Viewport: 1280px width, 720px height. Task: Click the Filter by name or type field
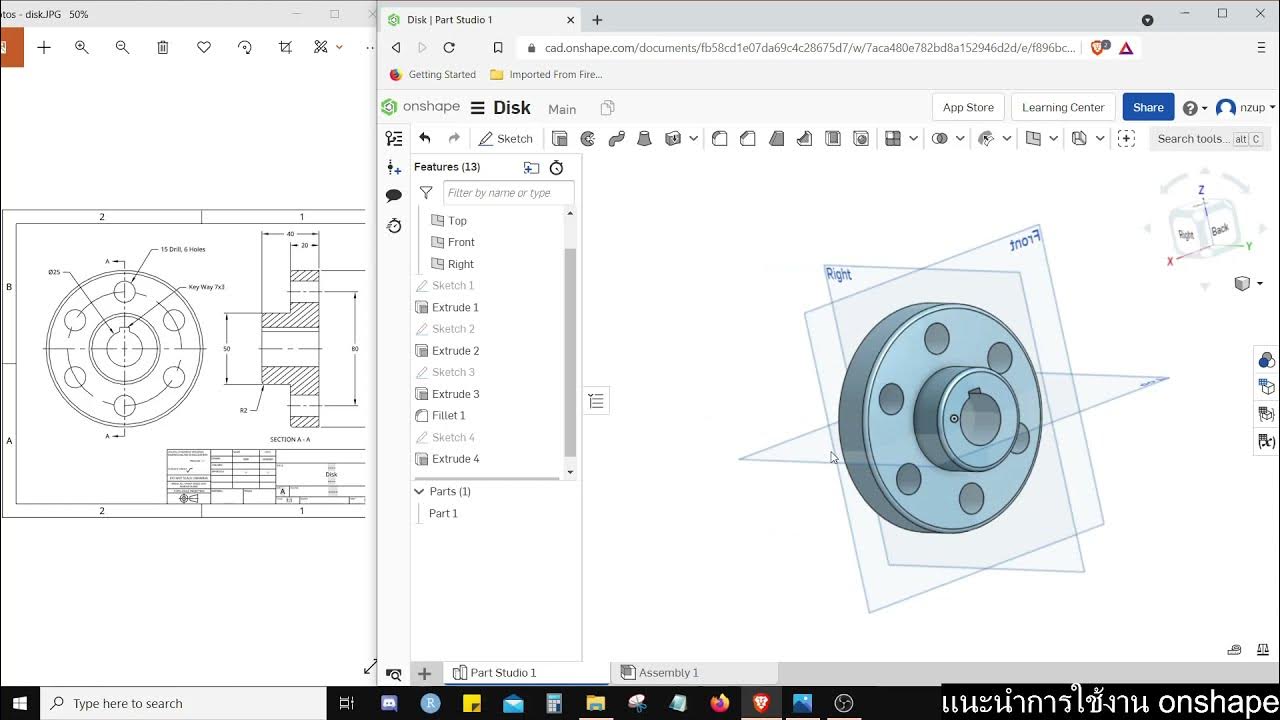coord(509,192)
